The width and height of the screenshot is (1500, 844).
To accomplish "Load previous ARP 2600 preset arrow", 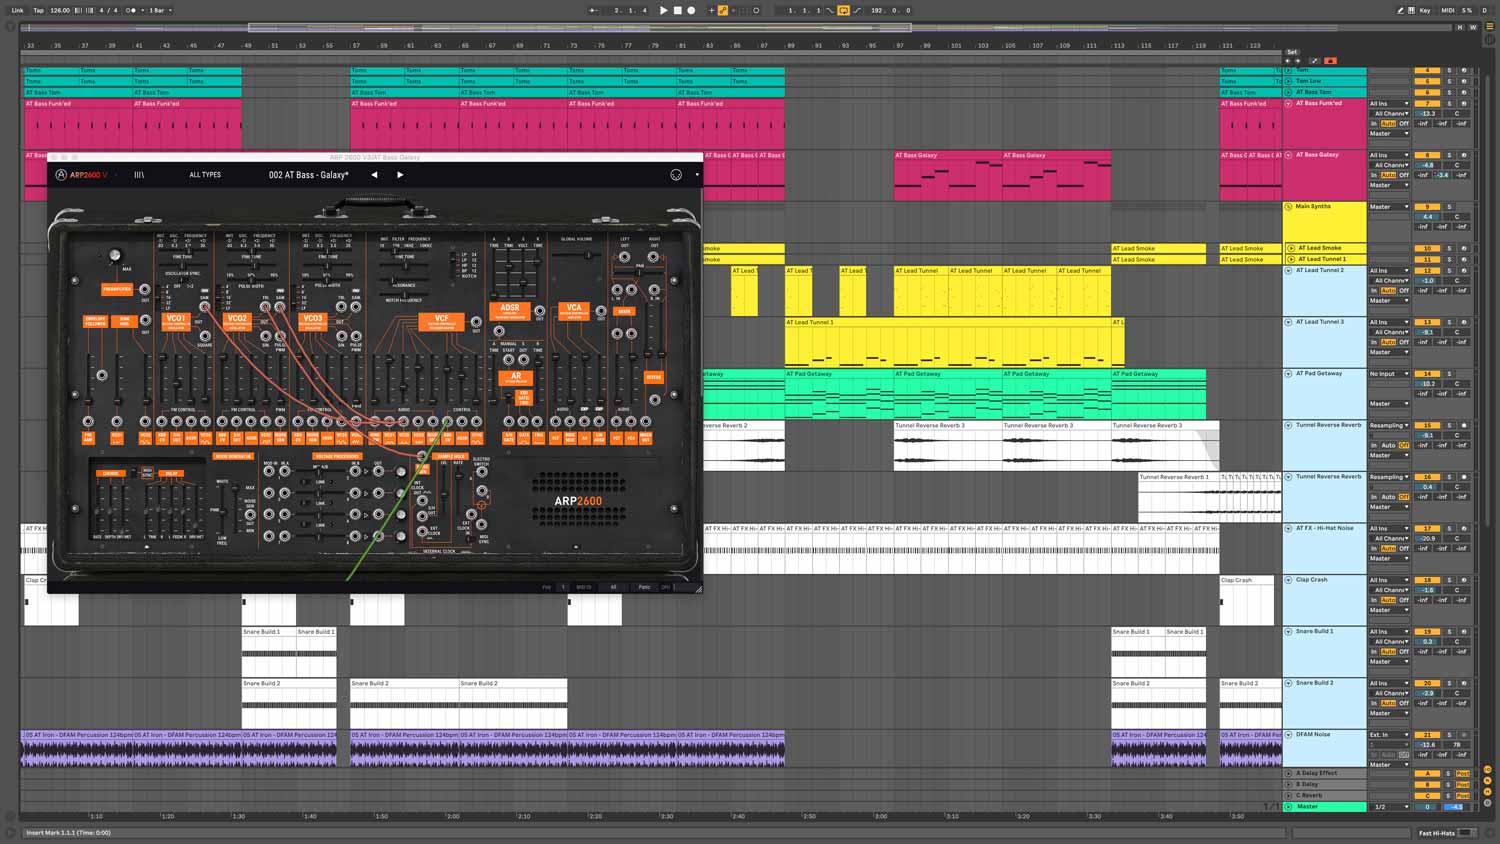I will click(374, 175).
